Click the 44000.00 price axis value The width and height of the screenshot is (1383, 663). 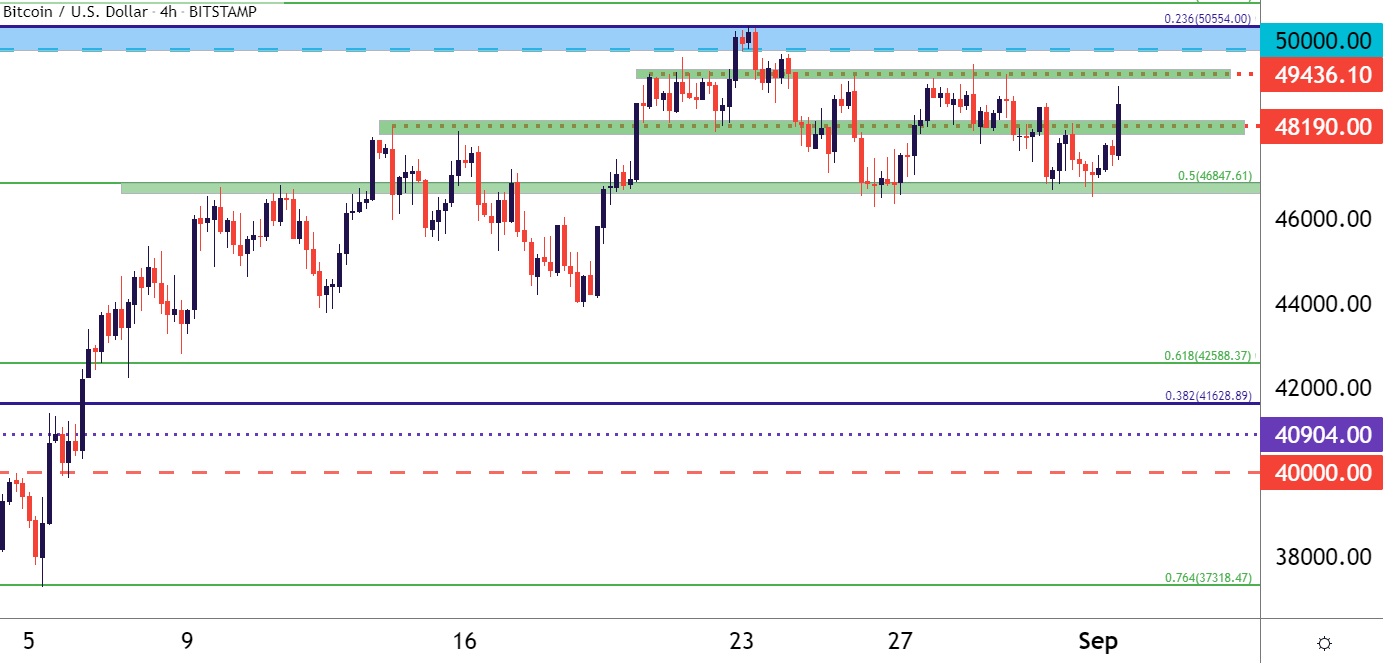coord(1322,304)
